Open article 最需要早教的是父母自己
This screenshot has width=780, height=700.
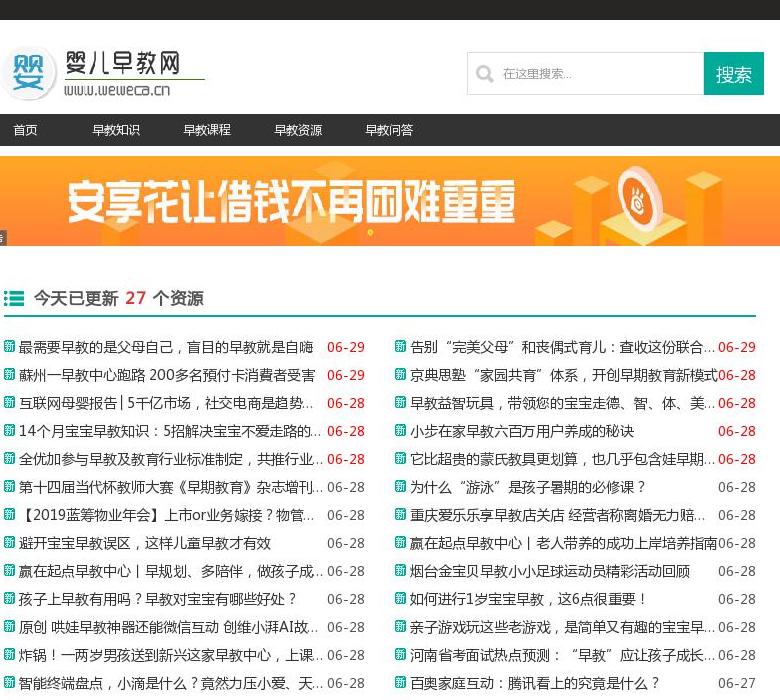click(166, 347)
